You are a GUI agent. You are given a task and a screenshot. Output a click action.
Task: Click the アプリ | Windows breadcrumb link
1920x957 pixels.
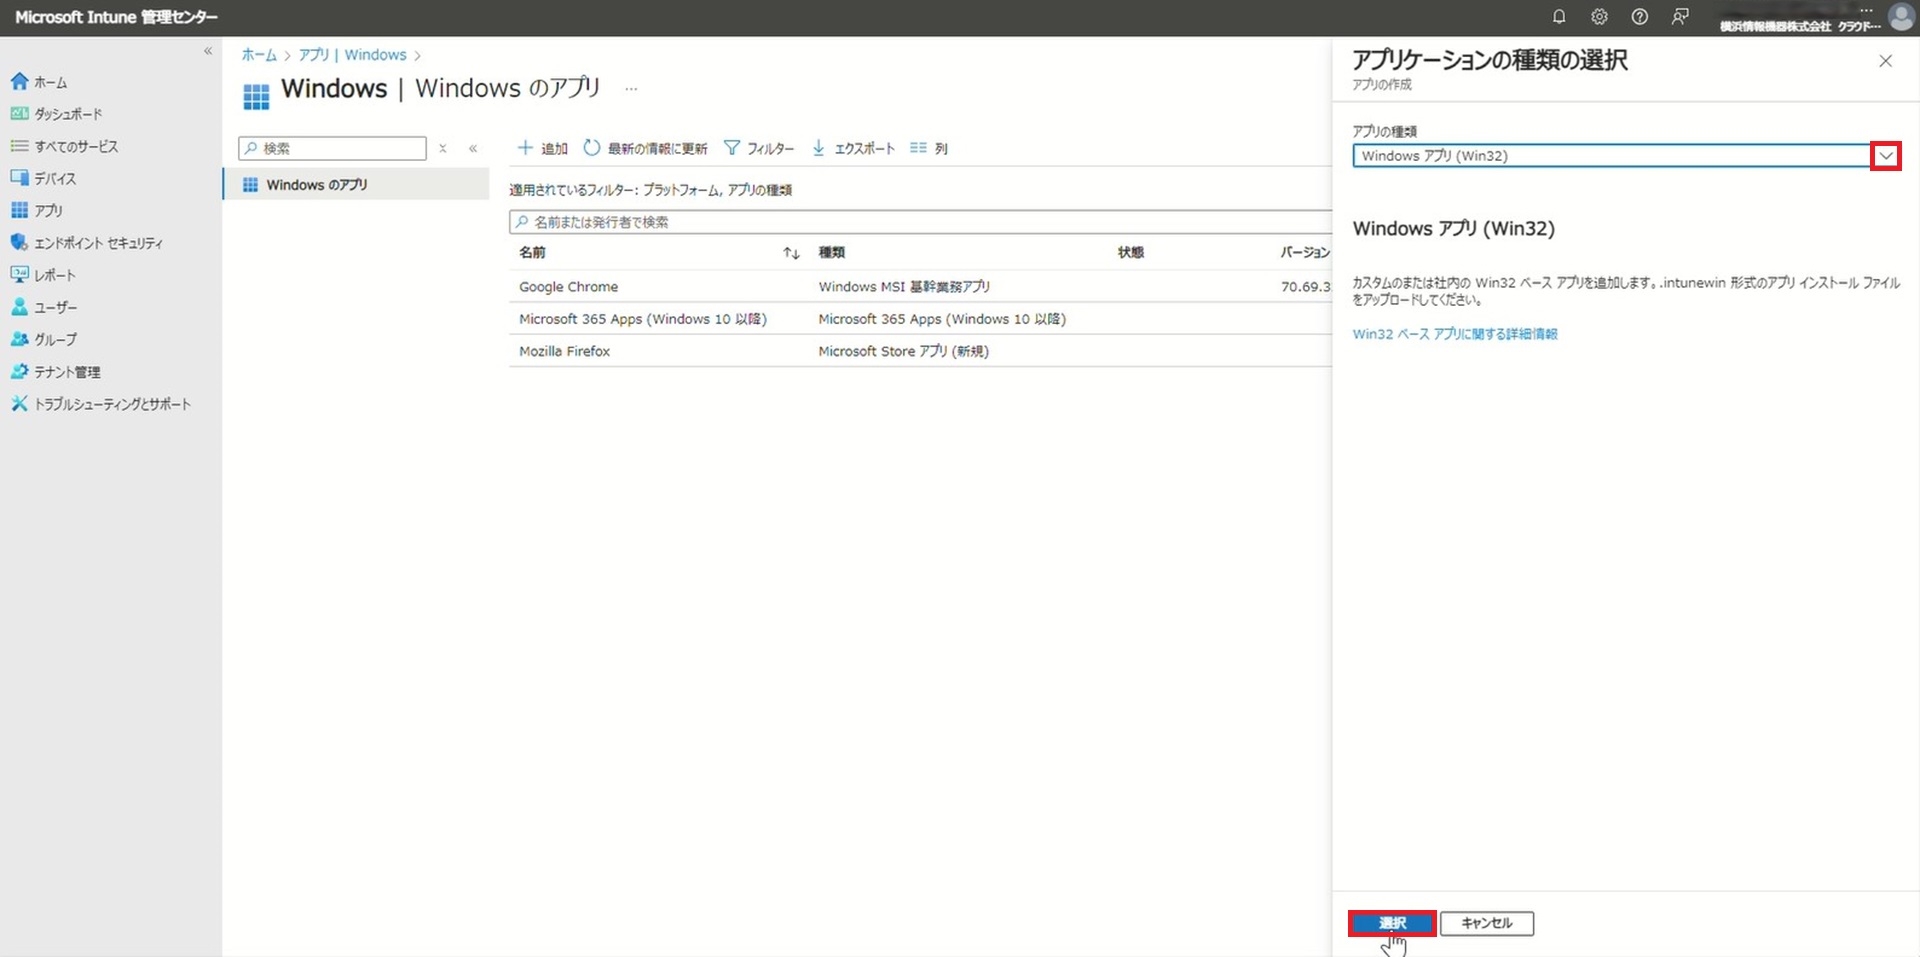(352, 55)
